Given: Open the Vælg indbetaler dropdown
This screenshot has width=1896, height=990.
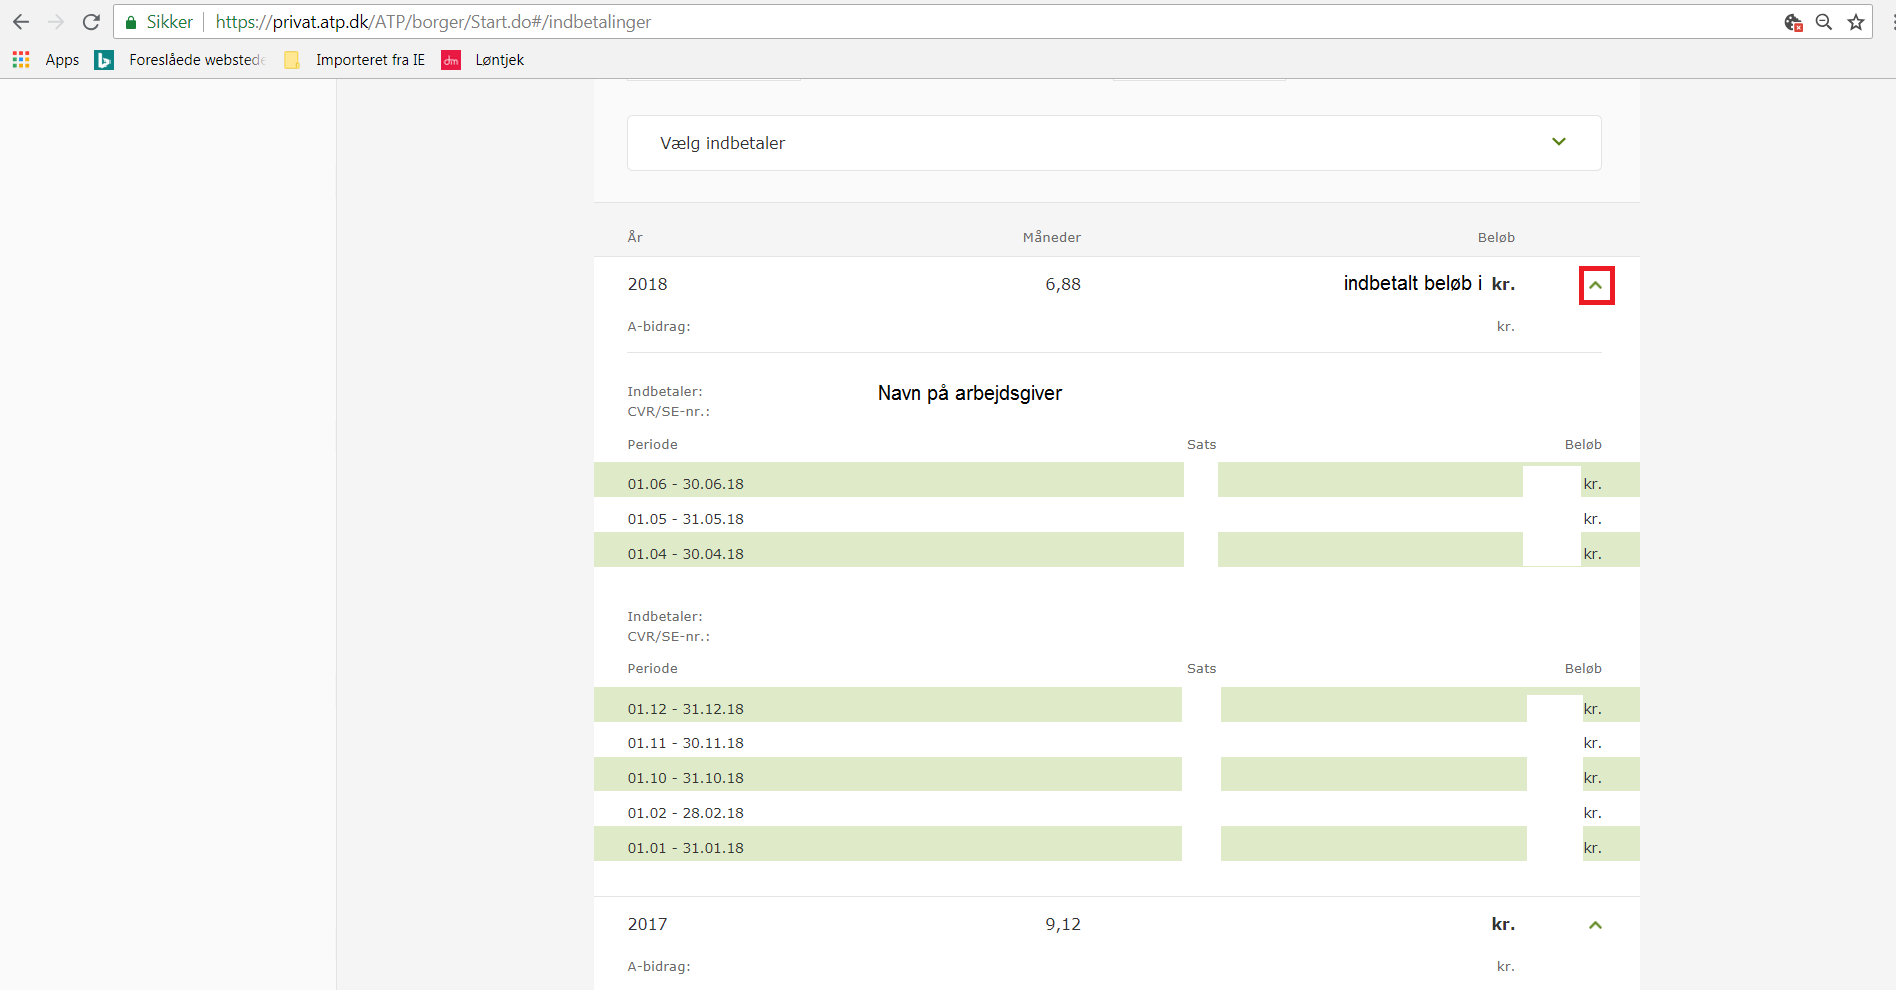Looking at the screenshot, I should pyautogui.click(x=1114, y=143).
